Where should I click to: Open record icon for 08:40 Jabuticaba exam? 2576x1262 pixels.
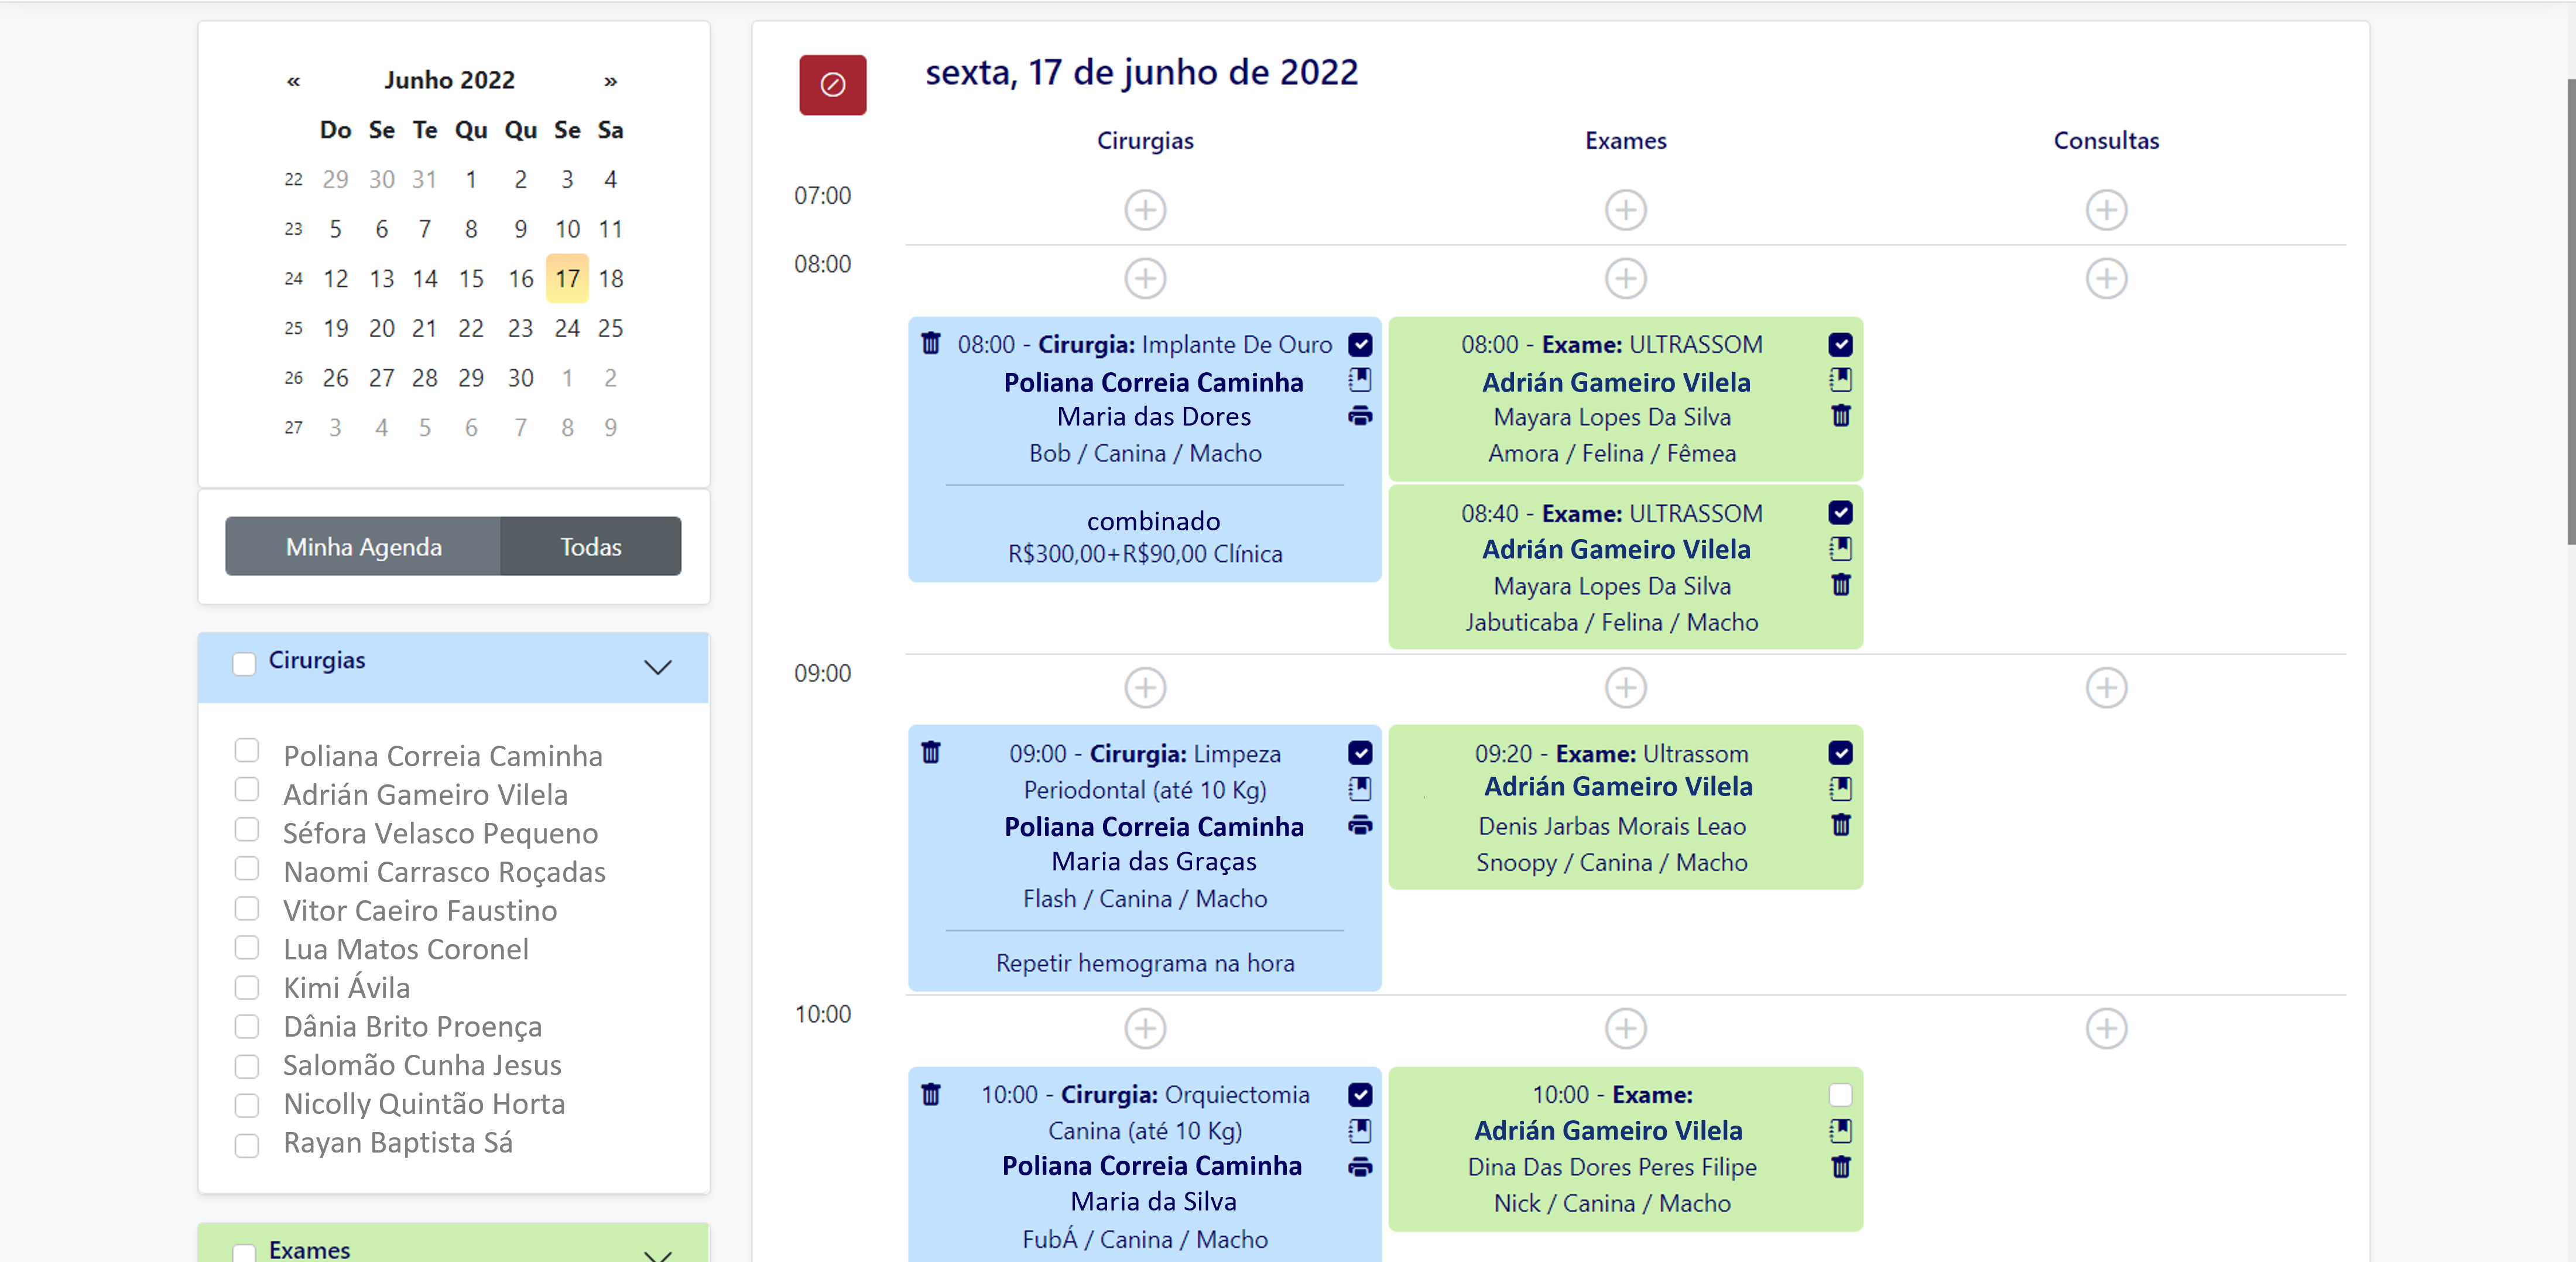click(x=1840, y=548)
